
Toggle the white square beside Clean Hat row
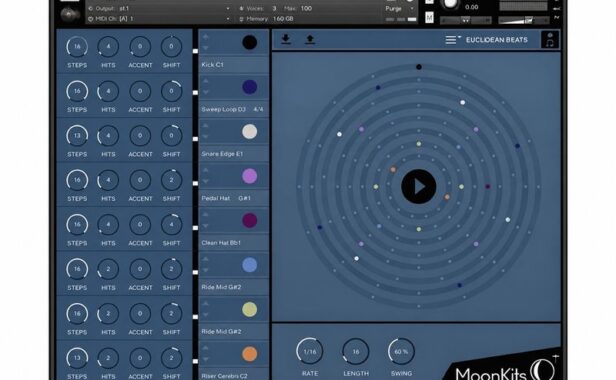pos(195,228)
